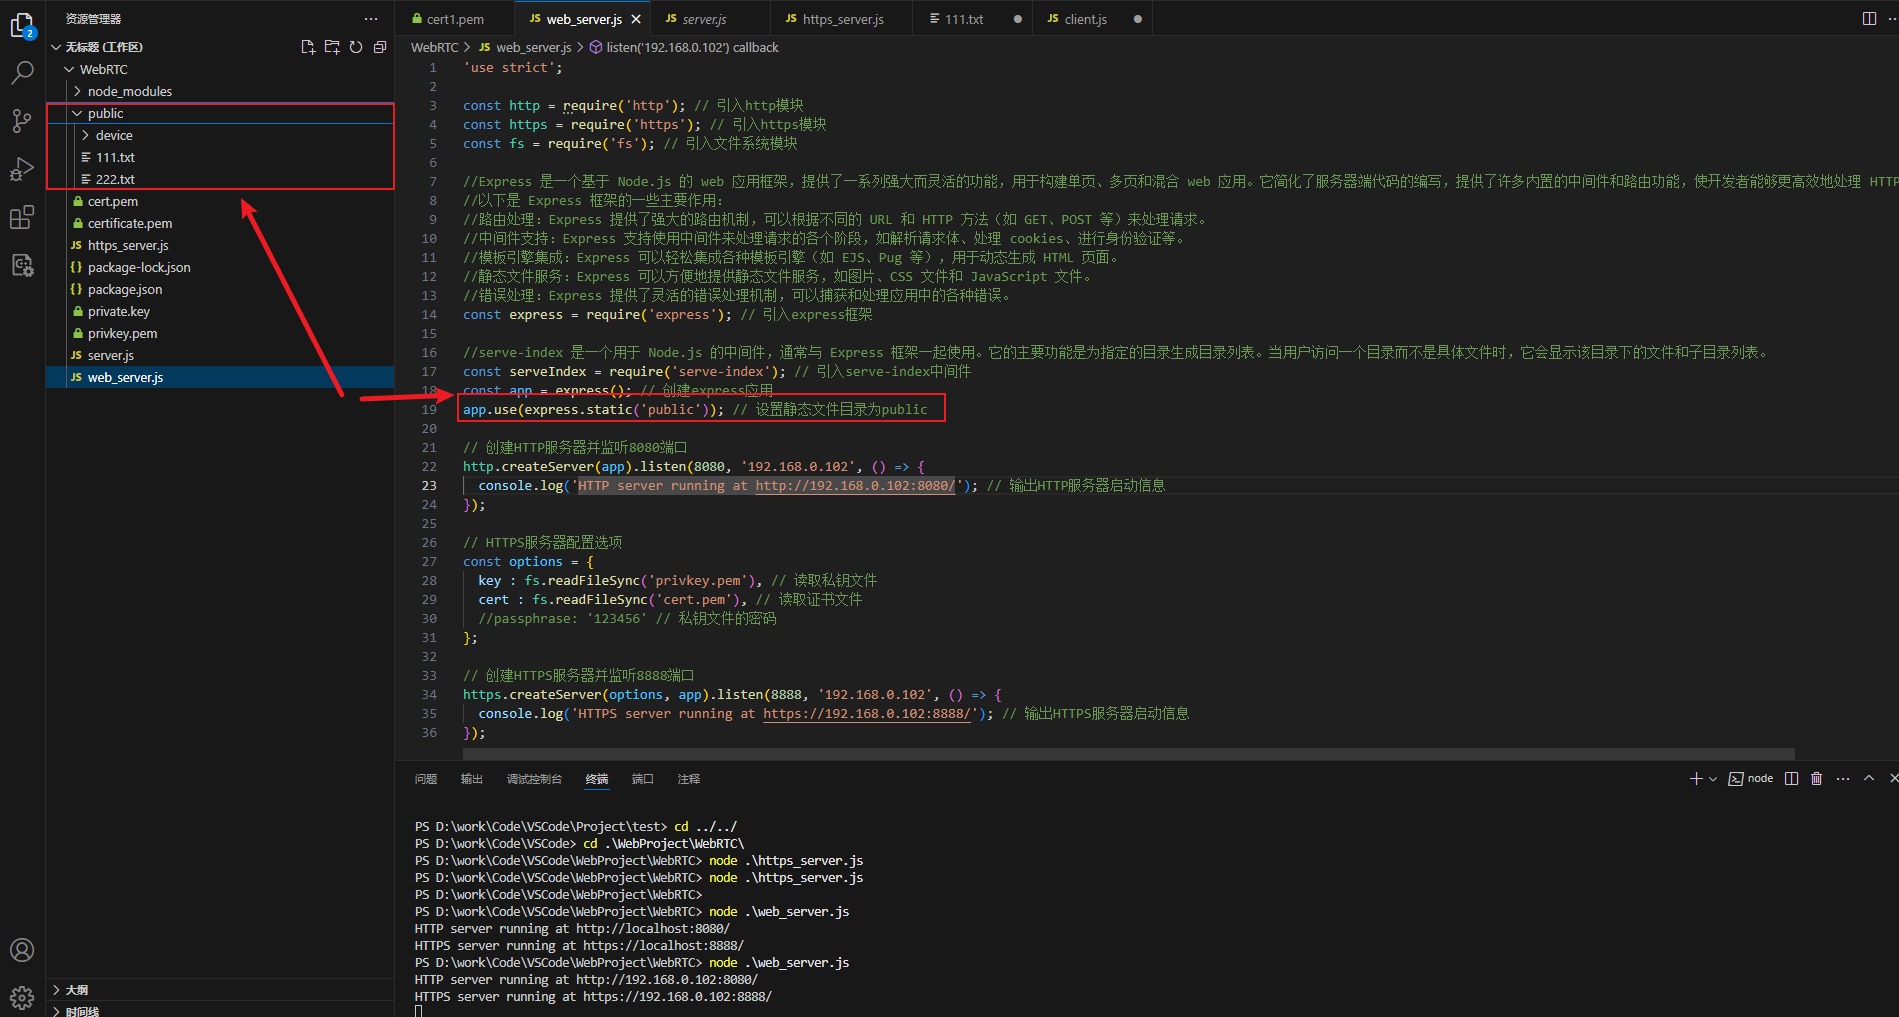Switch to the cert1.pem editor tab
This screenshot has width=1899, height=1017.
point(455,19)
